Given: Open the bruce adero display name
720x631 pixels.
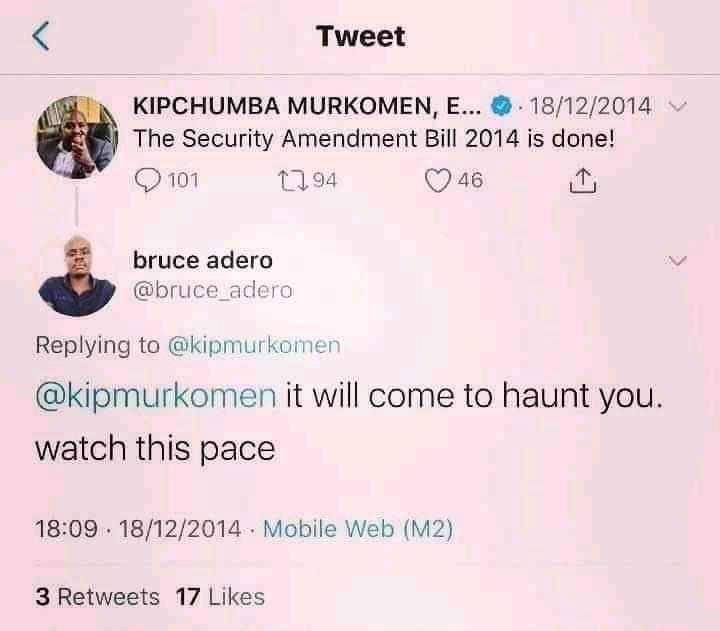Looking at the screenshot, I should [202, 260].
